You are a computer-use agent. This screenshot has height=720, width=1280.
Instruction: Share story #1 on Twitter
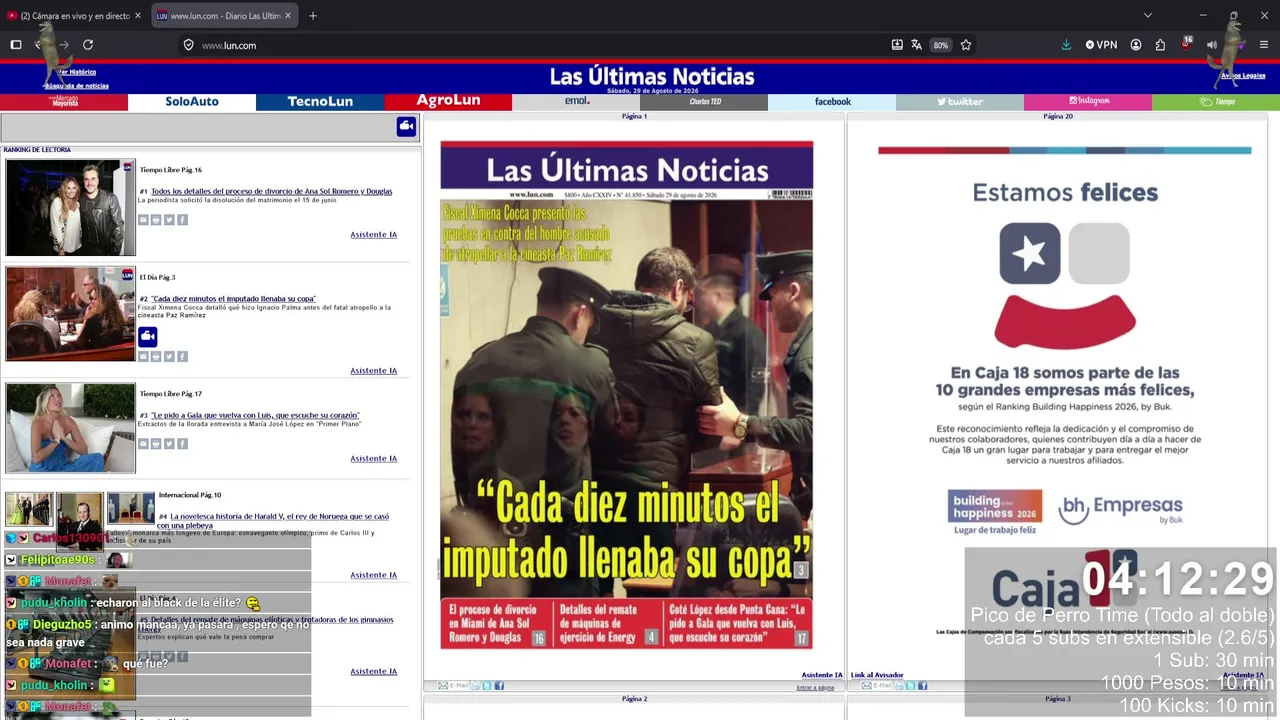pos(169,220)
